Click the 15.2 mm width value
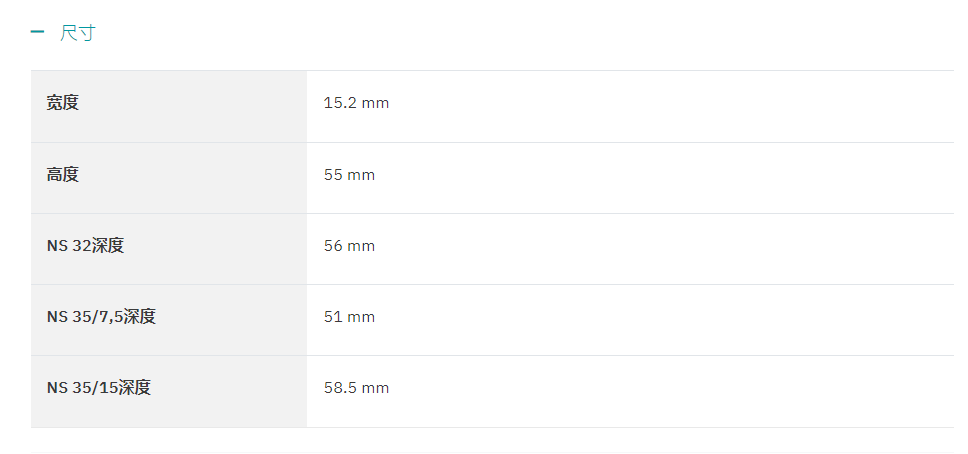Image resolution: width=968 pixels, height=454 pixels. coord(356,103)
